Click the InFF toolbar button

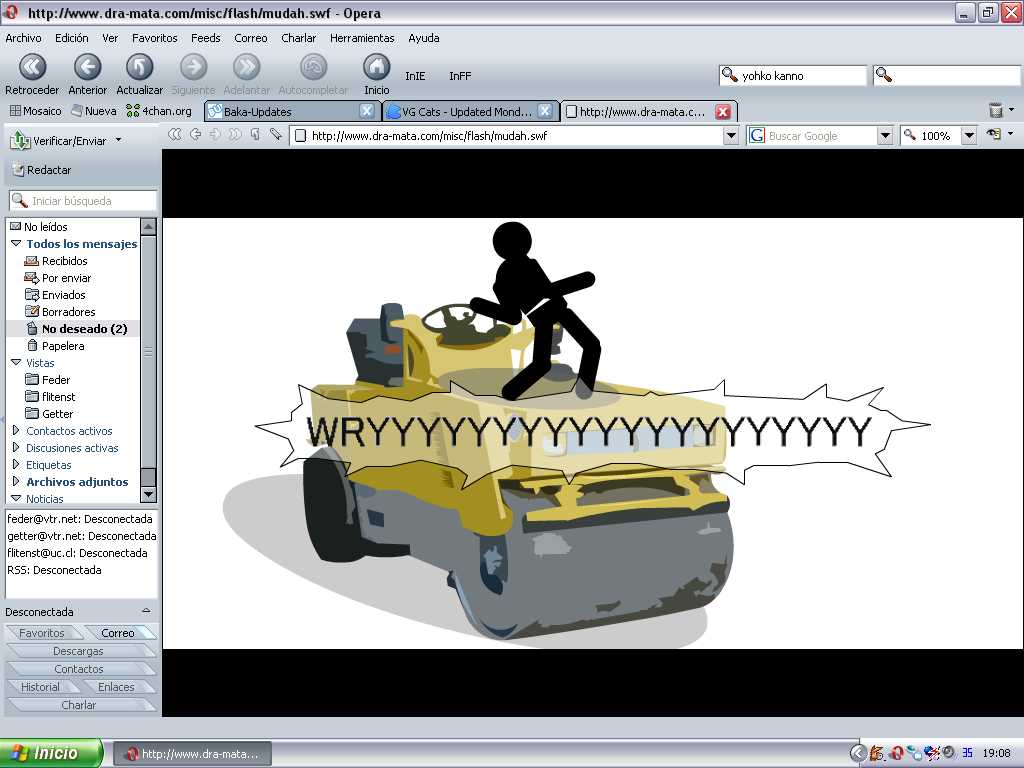click(x=460, y=76)
